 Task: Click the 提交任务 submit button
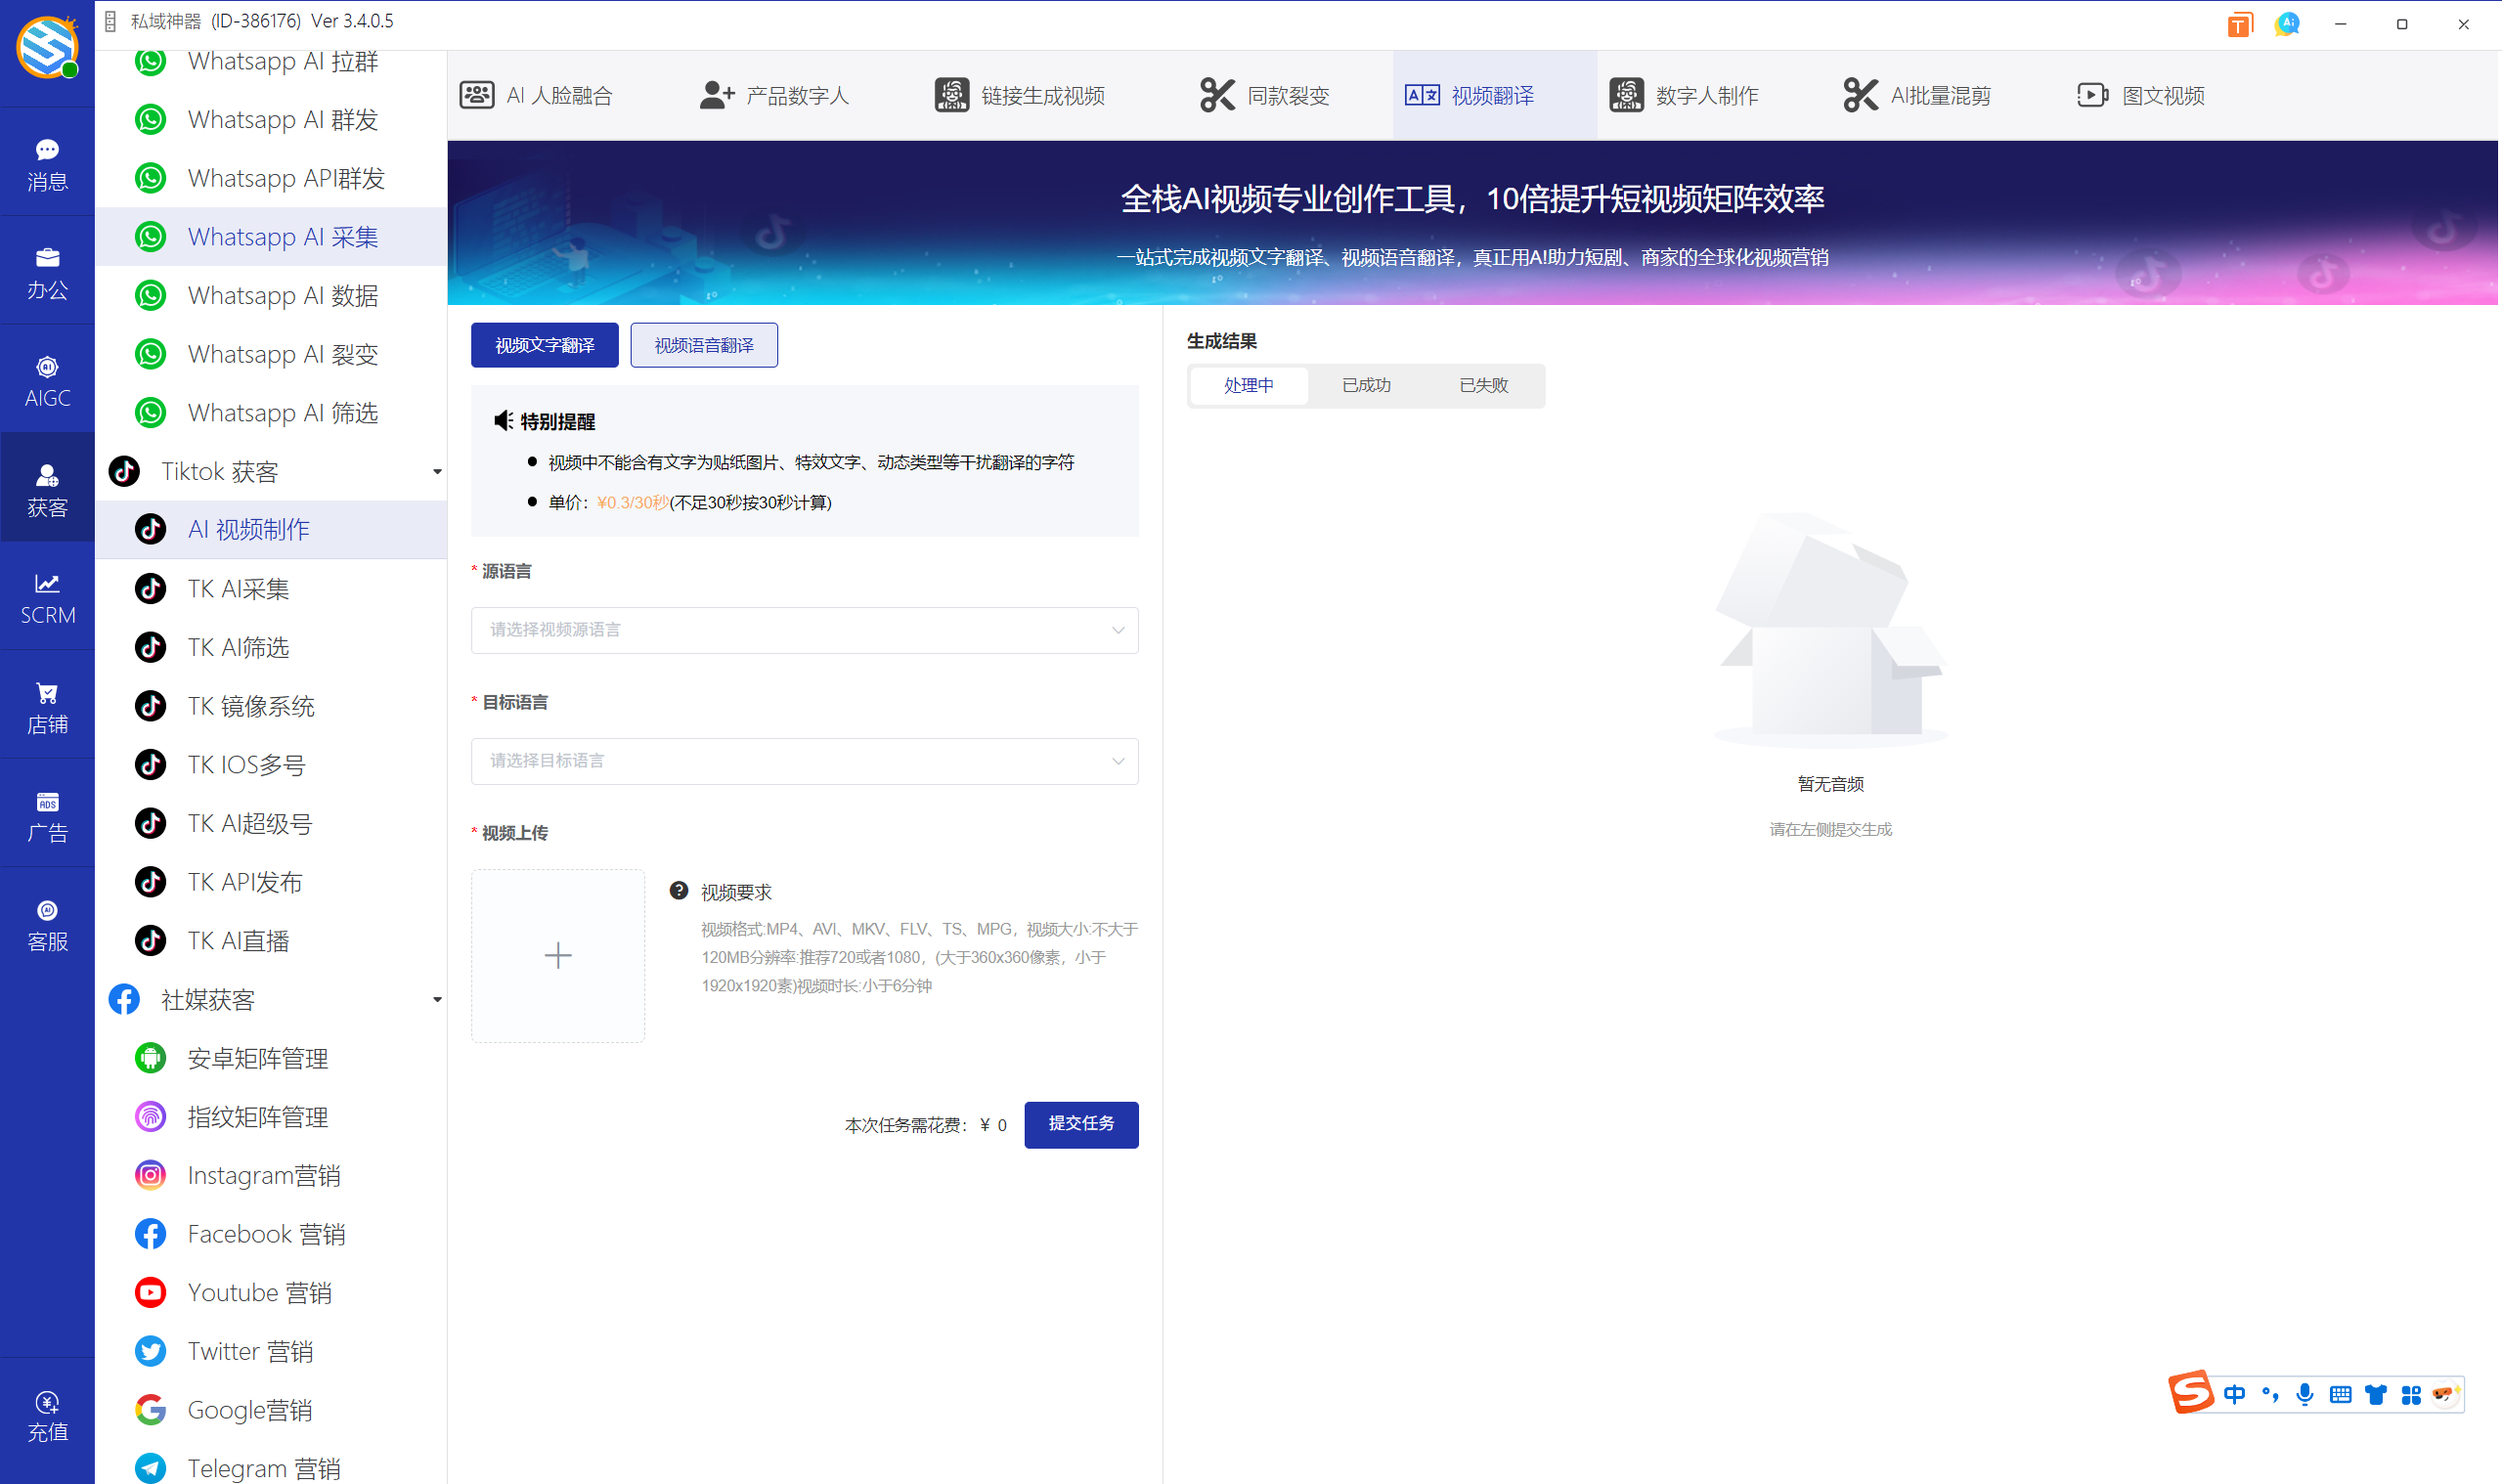pyautogui.click(x=1081, y=1124)
